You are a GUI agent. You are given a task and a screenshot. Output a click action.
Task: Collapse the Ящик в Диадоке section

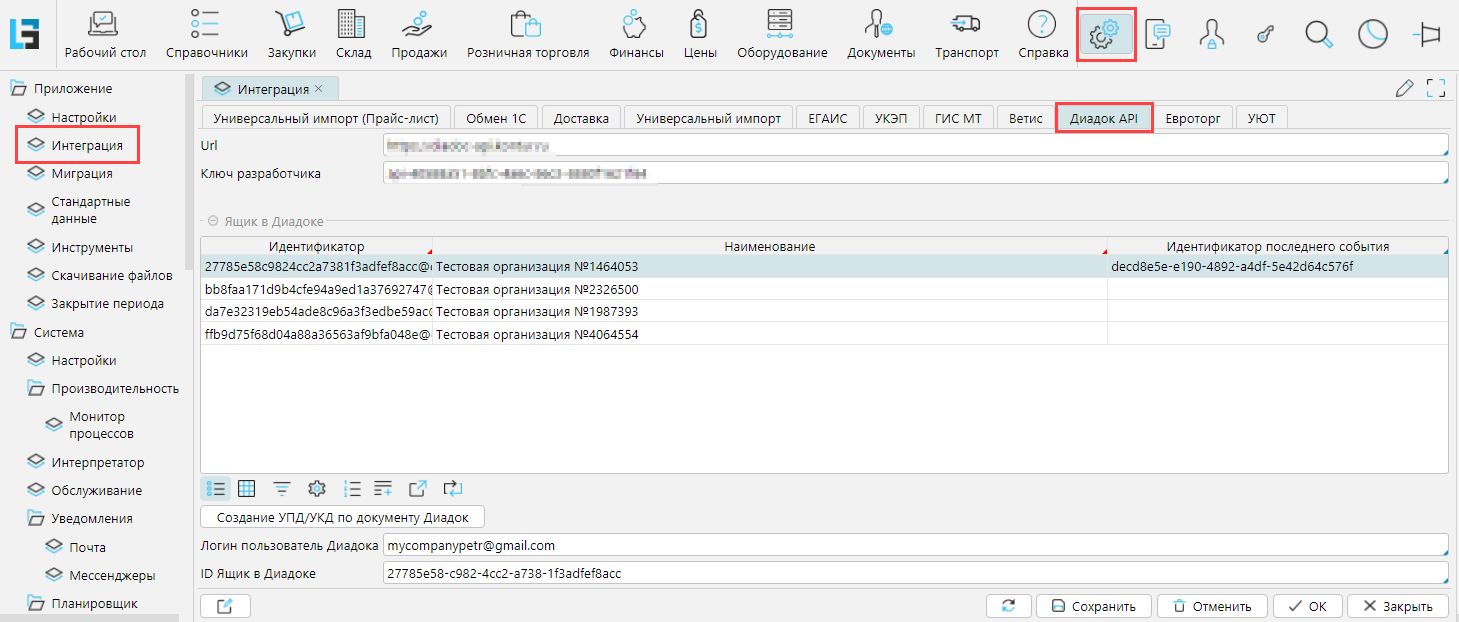[x=213, y=221]
